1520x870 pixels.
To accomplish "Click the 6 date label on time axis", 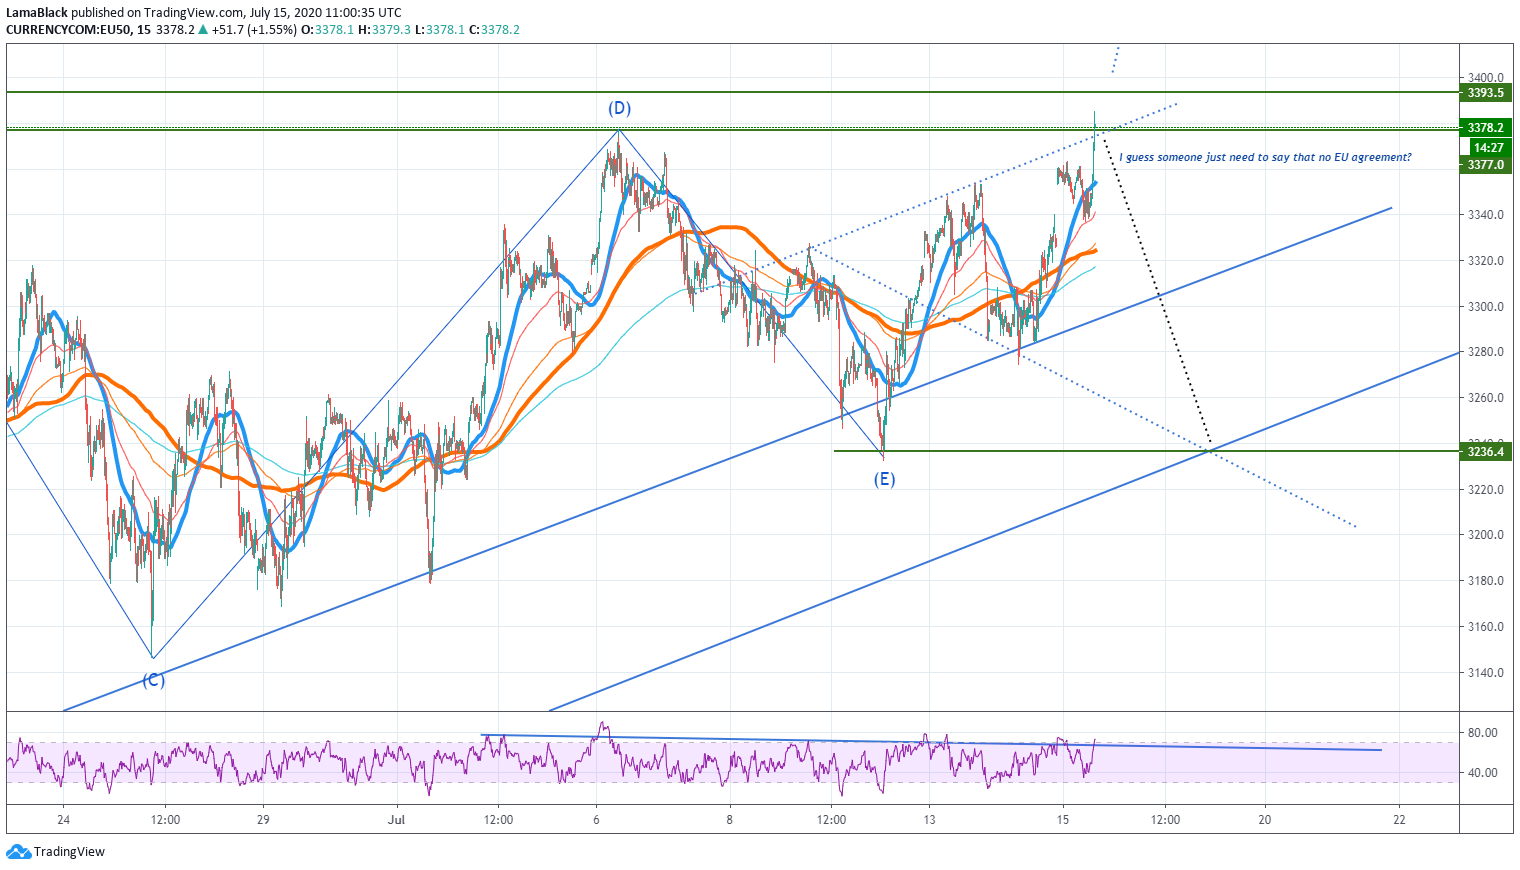I will [x=596, y=820].
